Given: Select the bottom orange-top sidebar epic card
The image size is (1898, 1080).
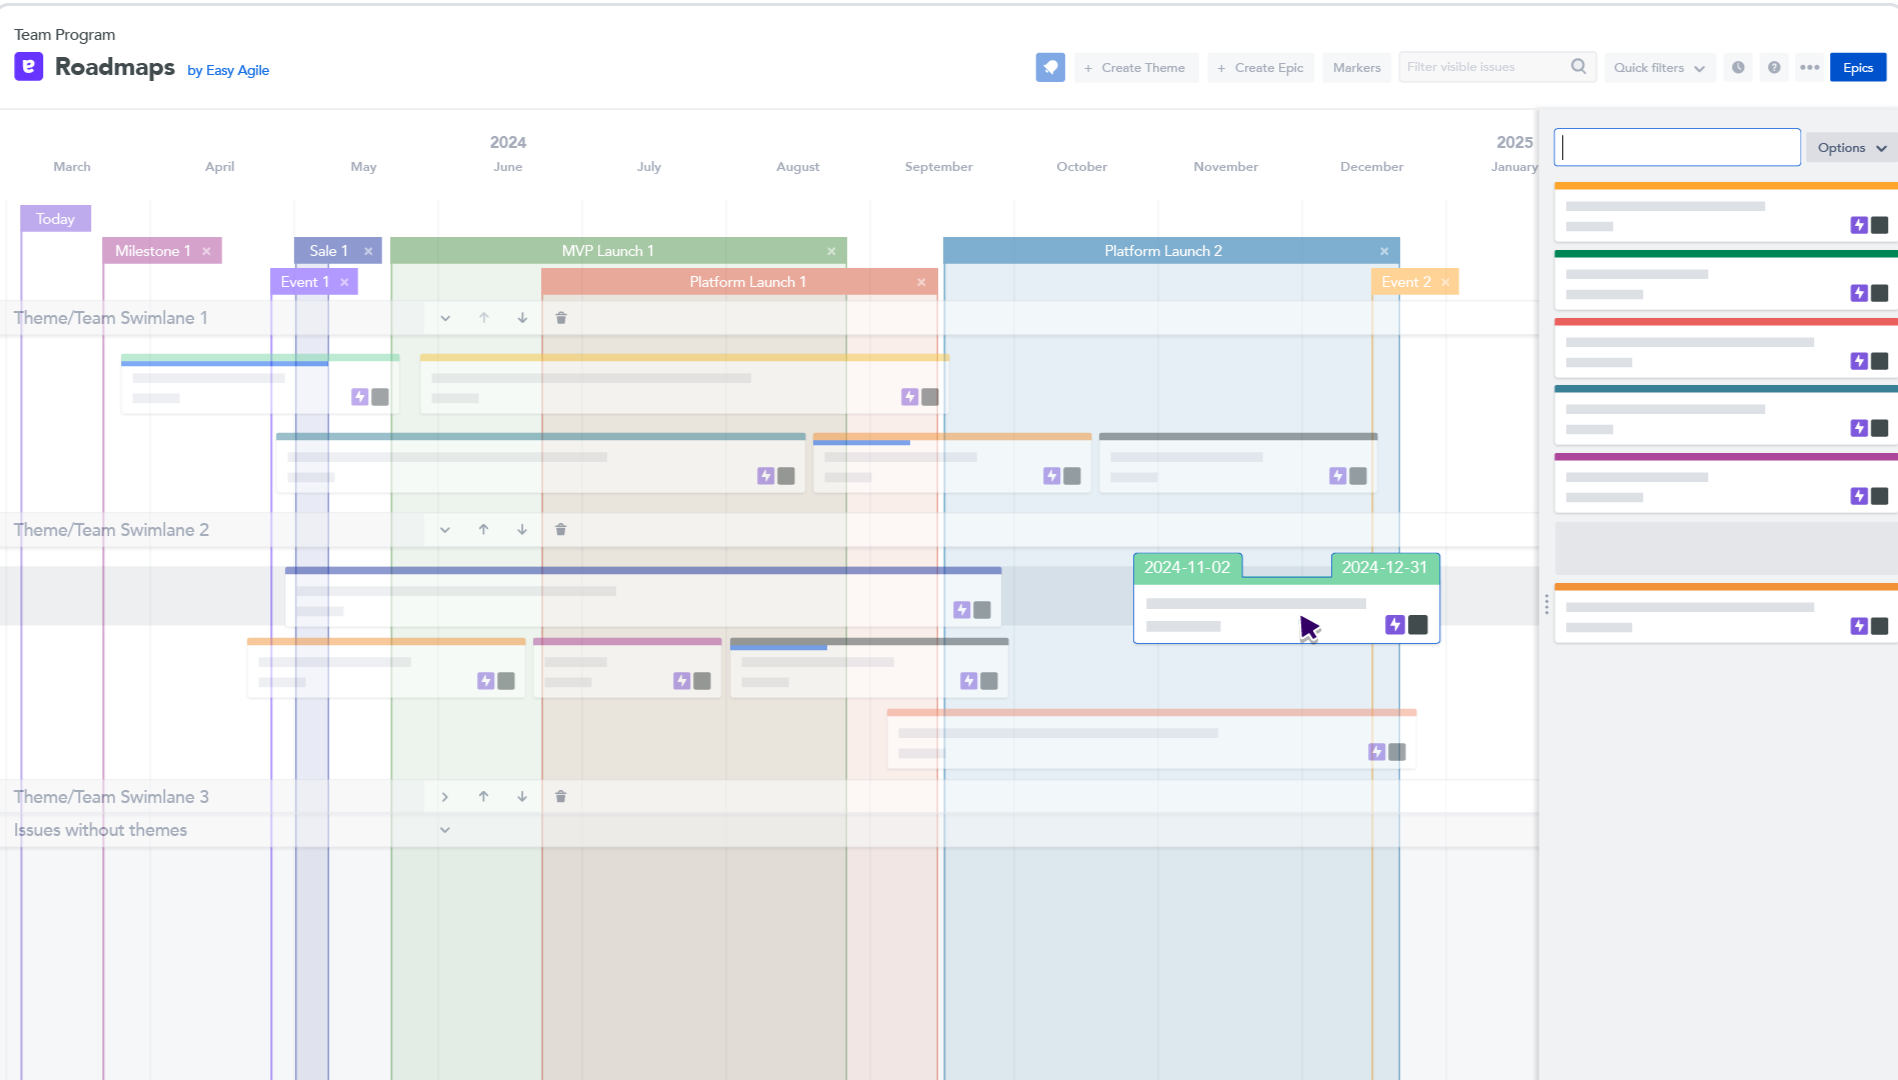Looking at the screenshot, I should (x=1726, y=613).
